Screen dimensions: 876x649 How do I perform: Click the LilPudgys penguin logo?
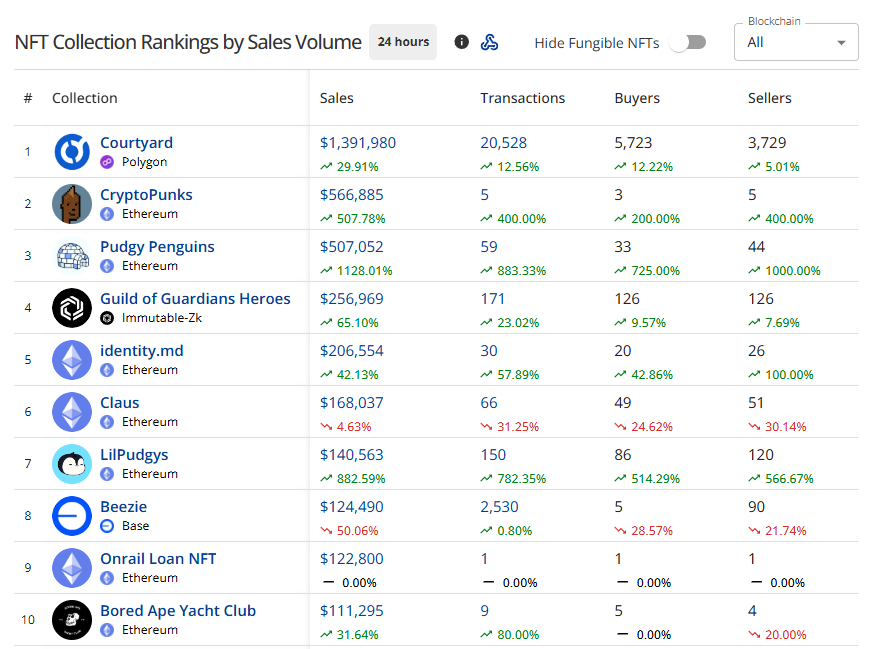72,463
